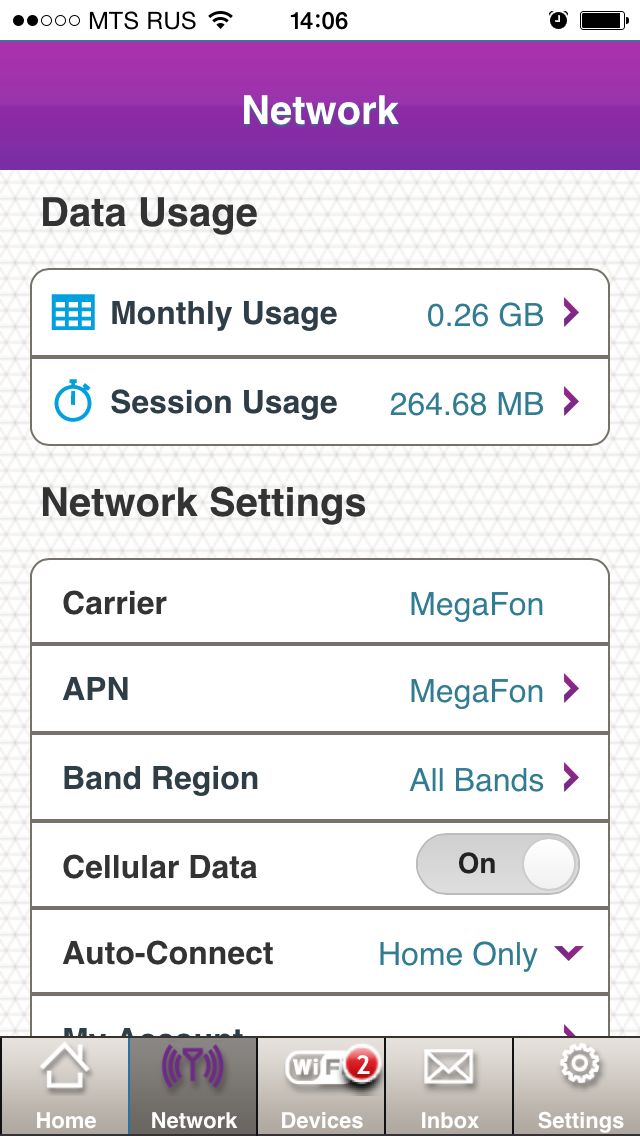Expand the Auto-Connect Home Only dropdown
The height and width of the screenshot is (1136, 640).
pos(567,953)
